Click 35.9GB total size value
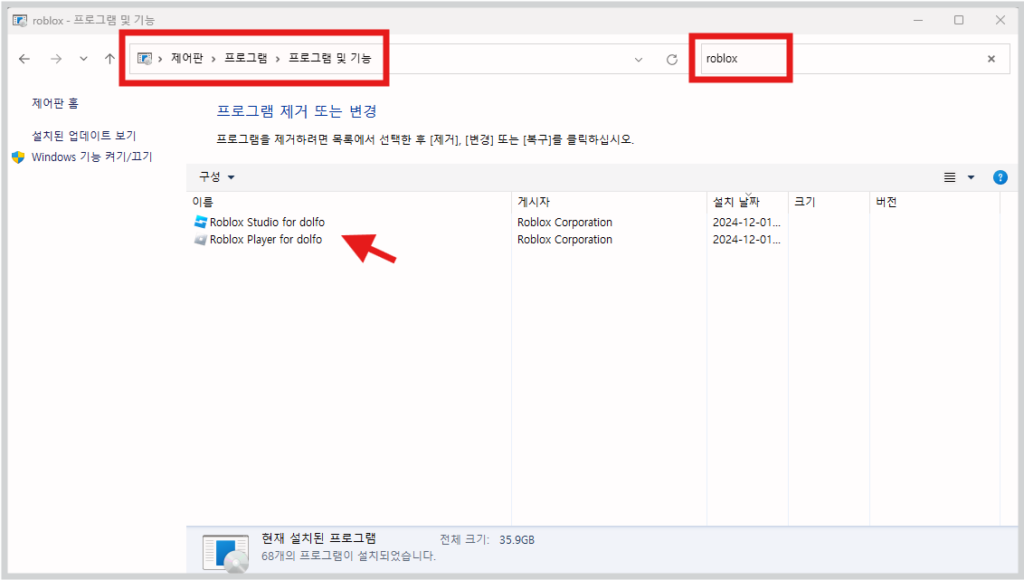This screenshot has height=580, width=1024. [x=517, y=540]
